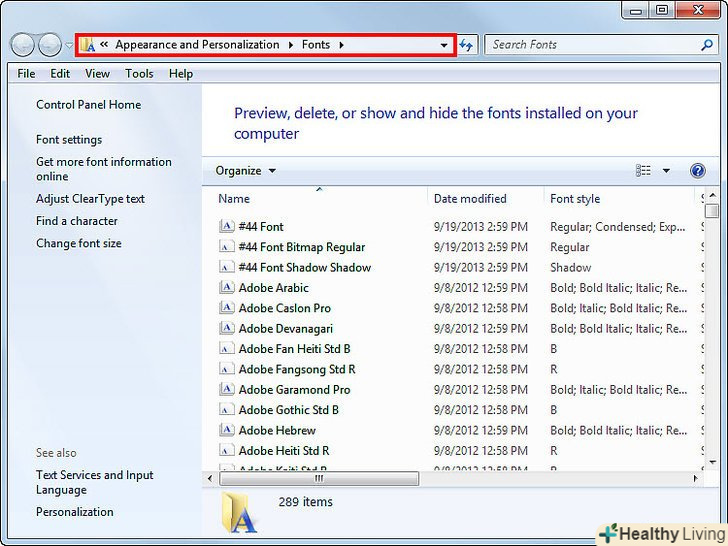Expand the address bar history dropdown

pos(444,45)
